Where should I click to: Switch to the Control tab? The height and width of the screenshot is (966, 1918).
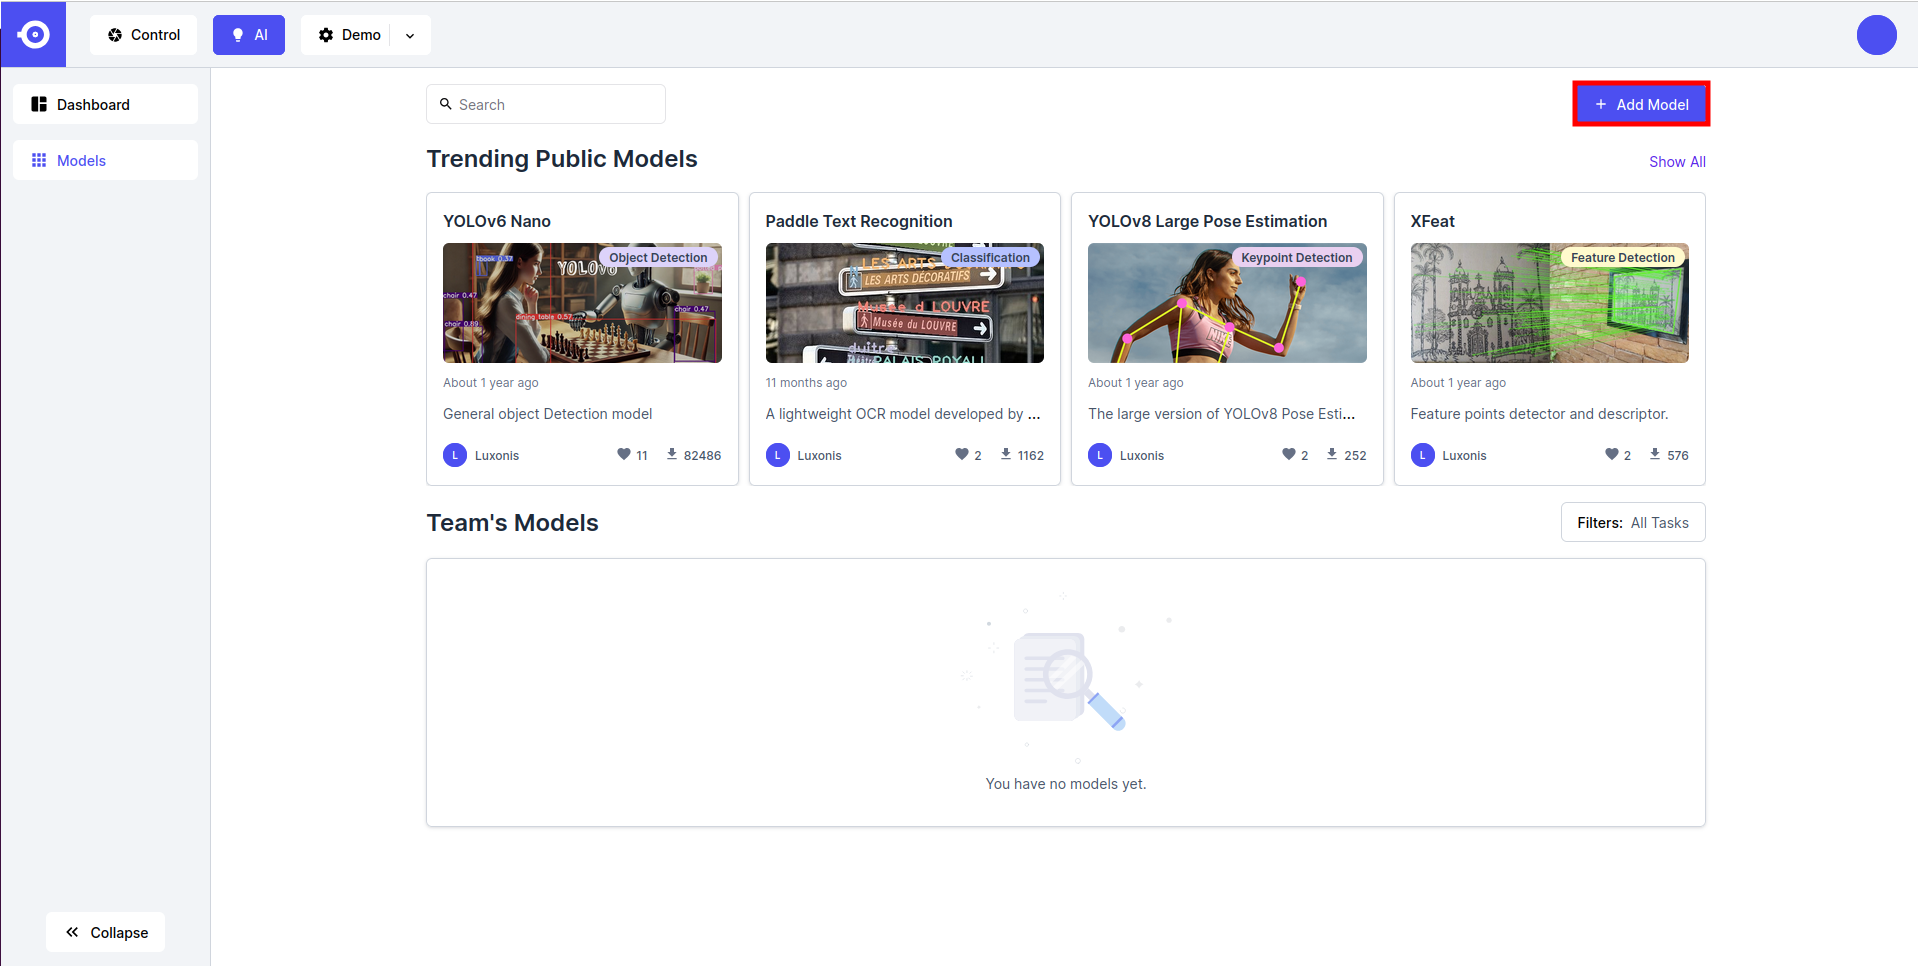[144, 35]
